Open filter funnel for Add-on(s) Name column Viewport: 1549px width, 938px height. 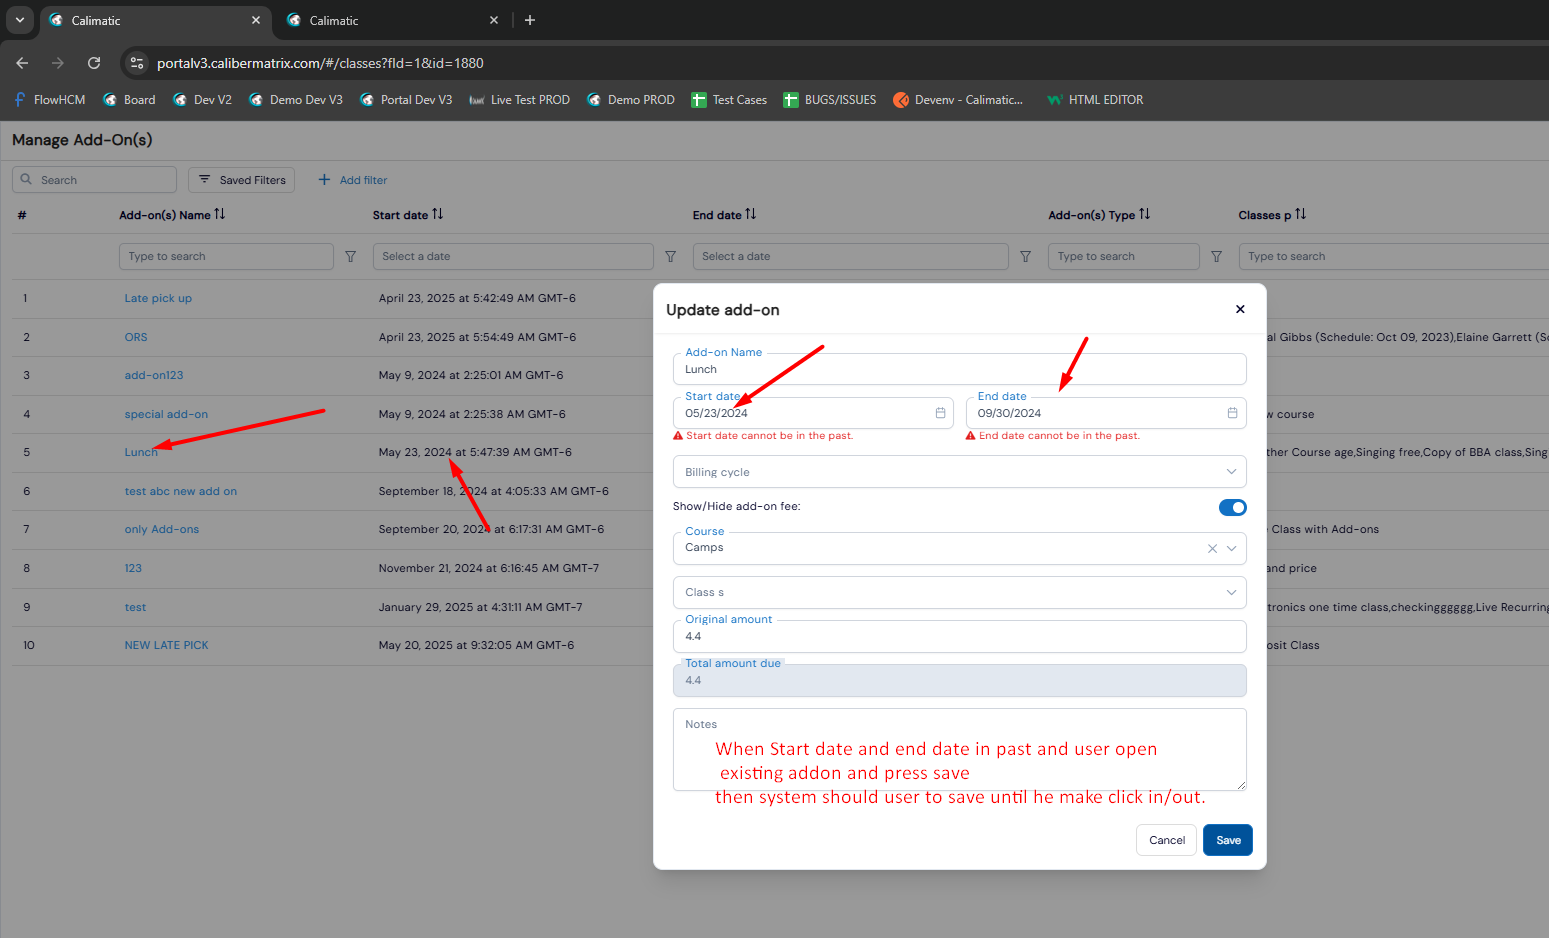tap(351, 257)
